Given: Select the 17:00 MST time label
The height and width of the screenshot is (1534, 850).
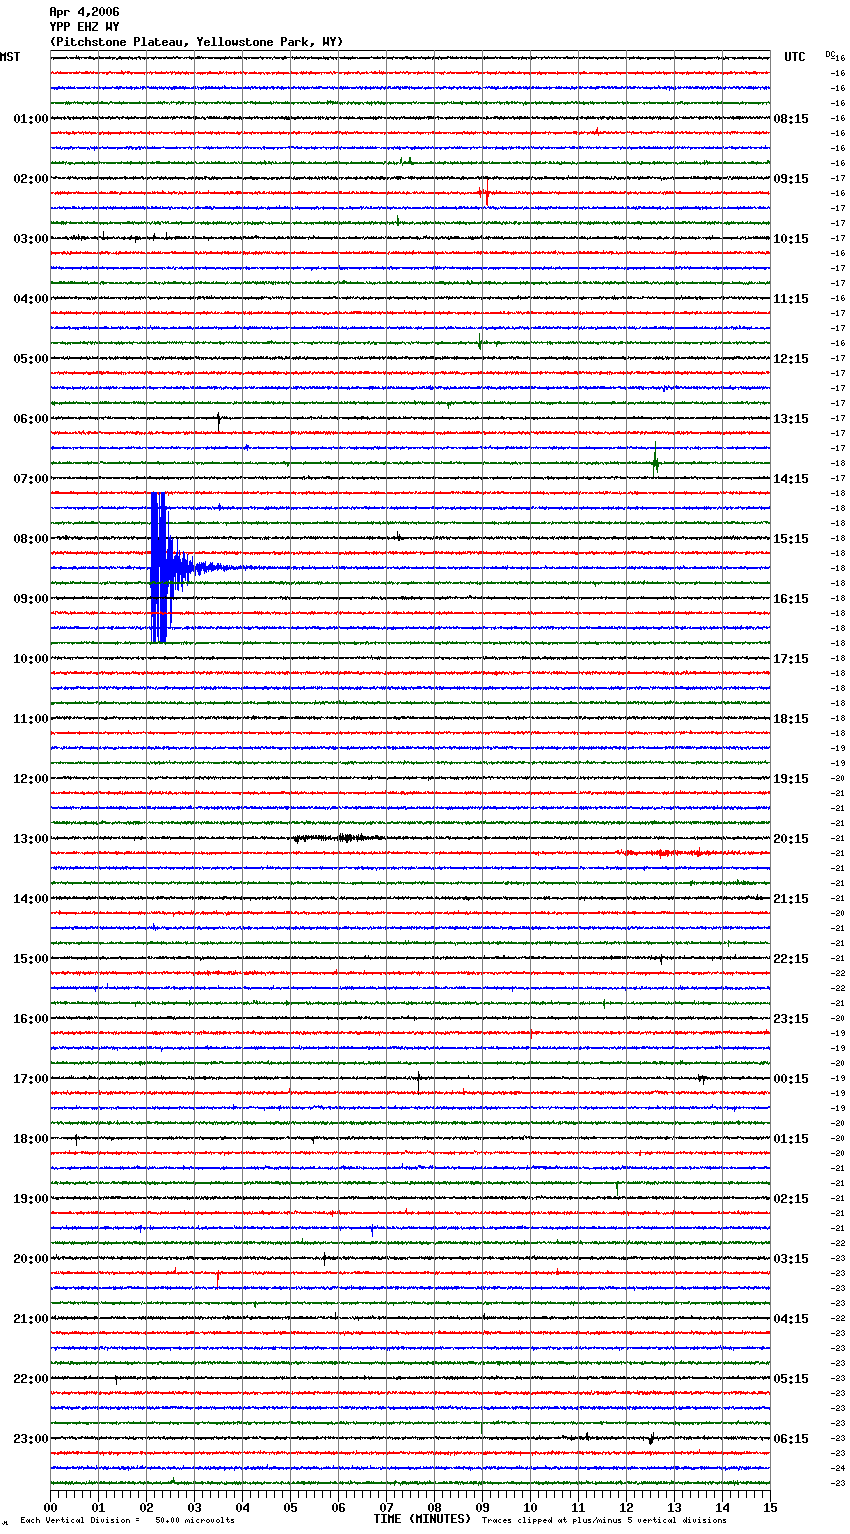Looking at the screenshot, I should coord(31,1079).
